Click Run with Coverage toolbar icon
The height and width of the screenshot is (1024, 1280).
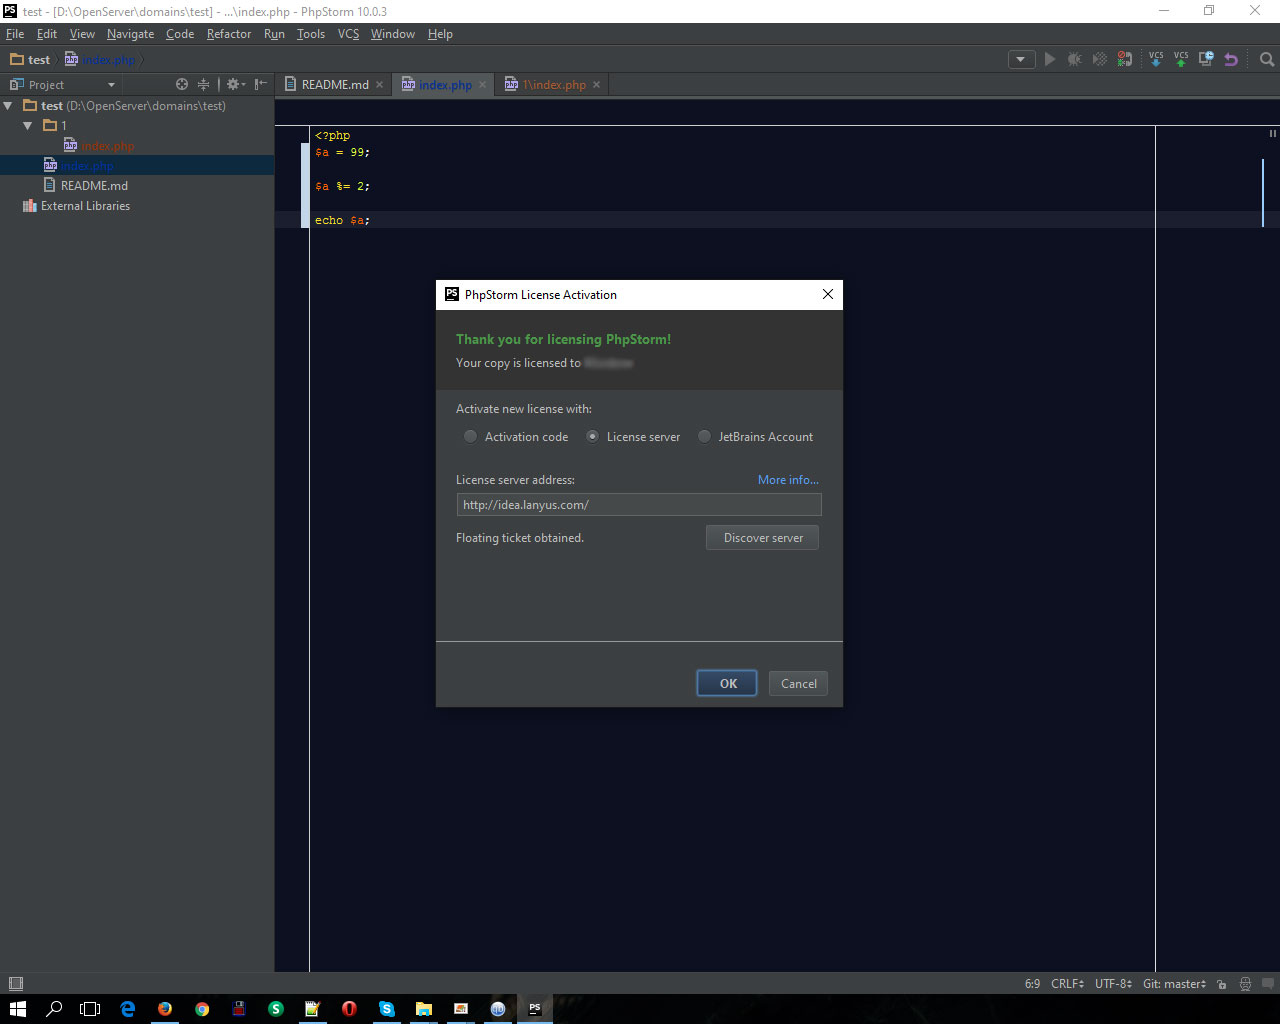[x=1100, y=60]
